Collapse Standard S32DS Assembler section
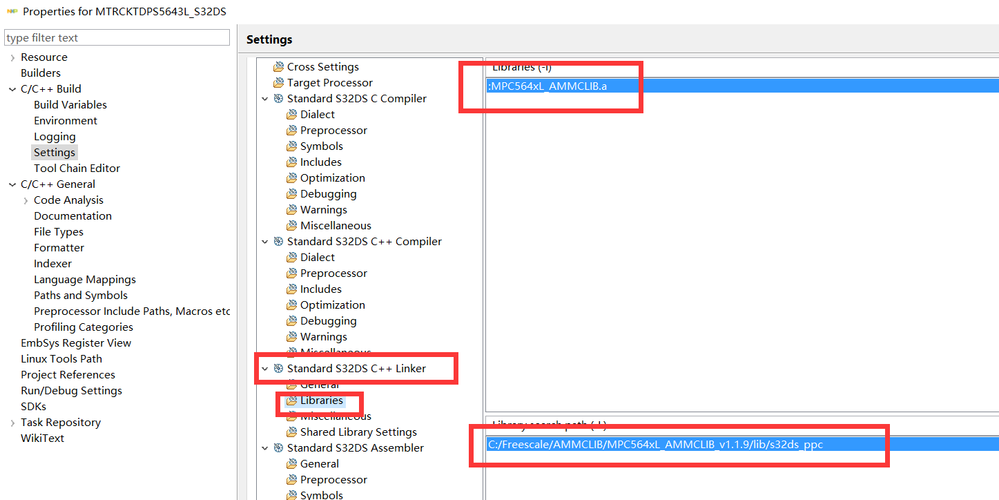999x500 pixels. [265, 448]
